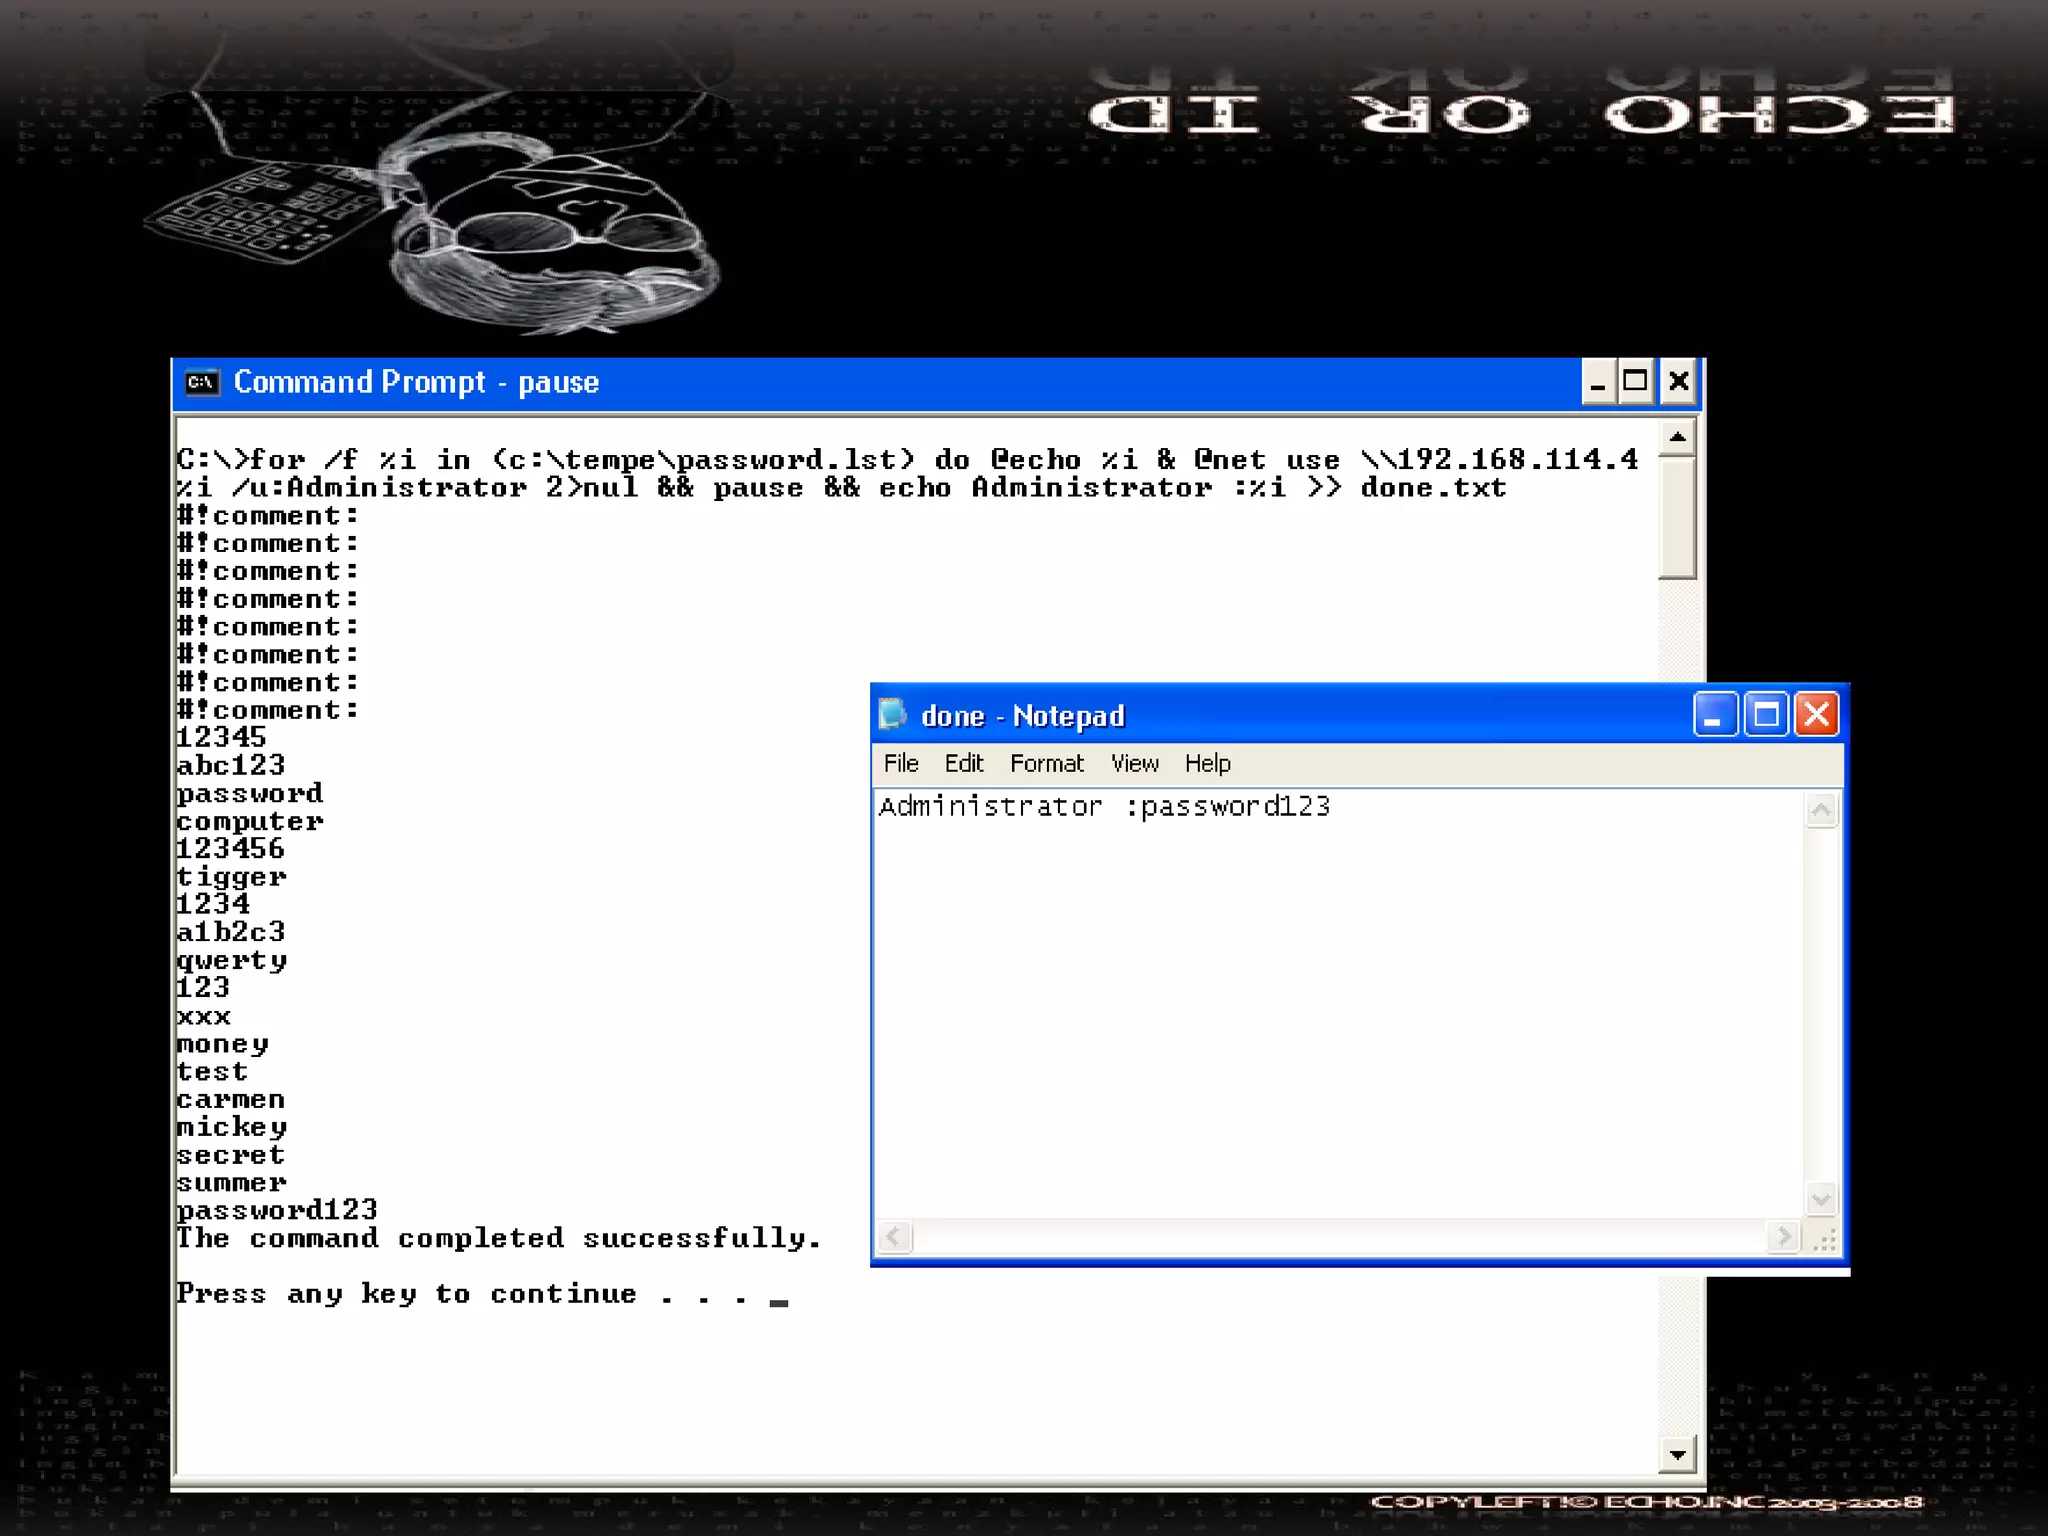2048x1536 pixels.
Task: Click the Notepad text area with Administrator line
Action: [x=1104, y=807]
